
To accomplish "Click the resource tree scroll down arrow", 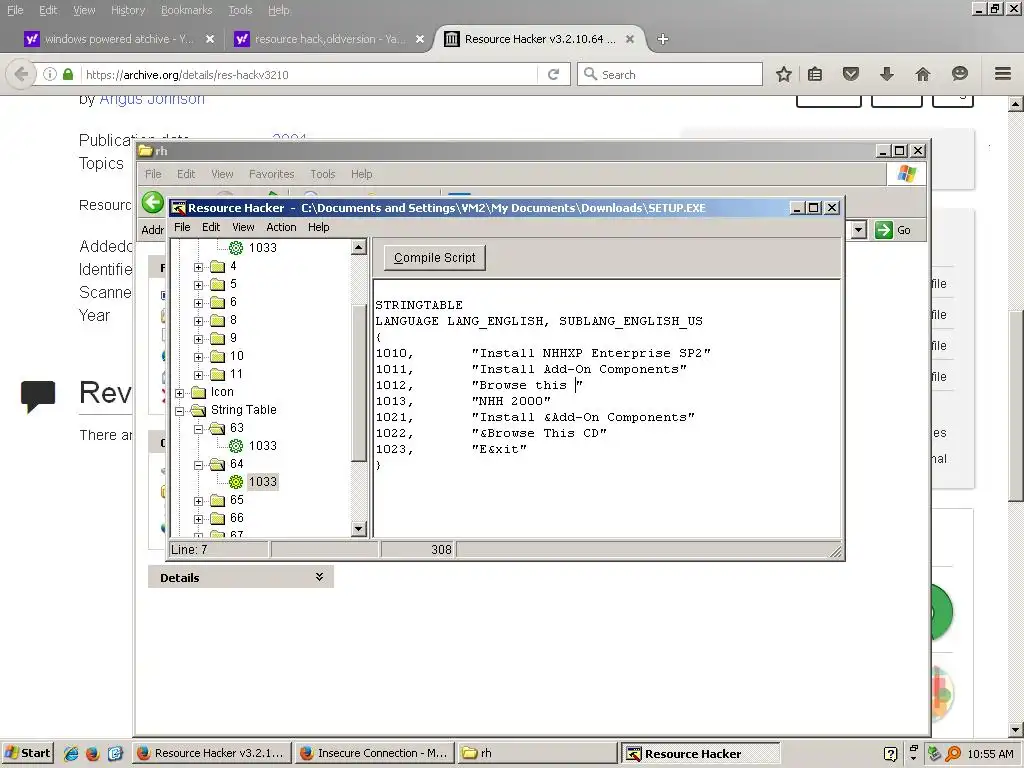I will pyautogui.click(x=359, y=529).
